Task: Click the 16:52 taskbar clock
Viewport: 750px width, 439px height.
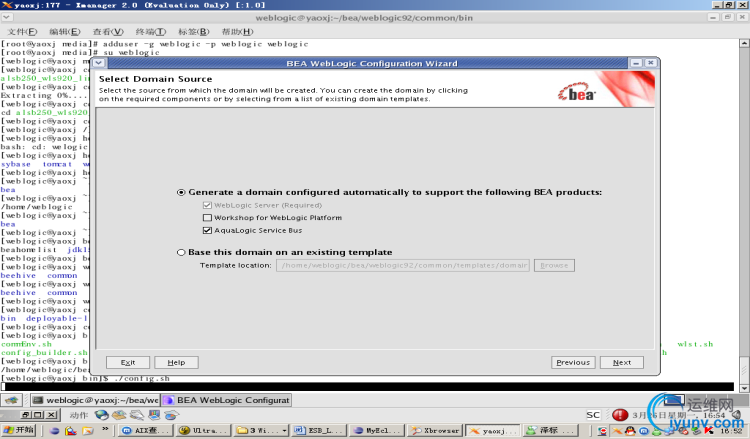Action: [731, 431]
